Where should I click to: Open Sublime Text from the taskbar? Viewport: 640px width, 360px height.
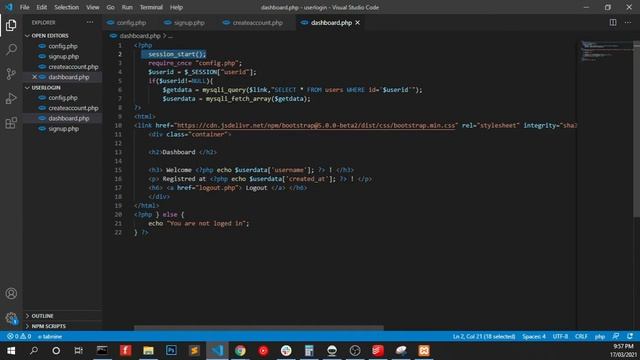[x=194, y=351]
